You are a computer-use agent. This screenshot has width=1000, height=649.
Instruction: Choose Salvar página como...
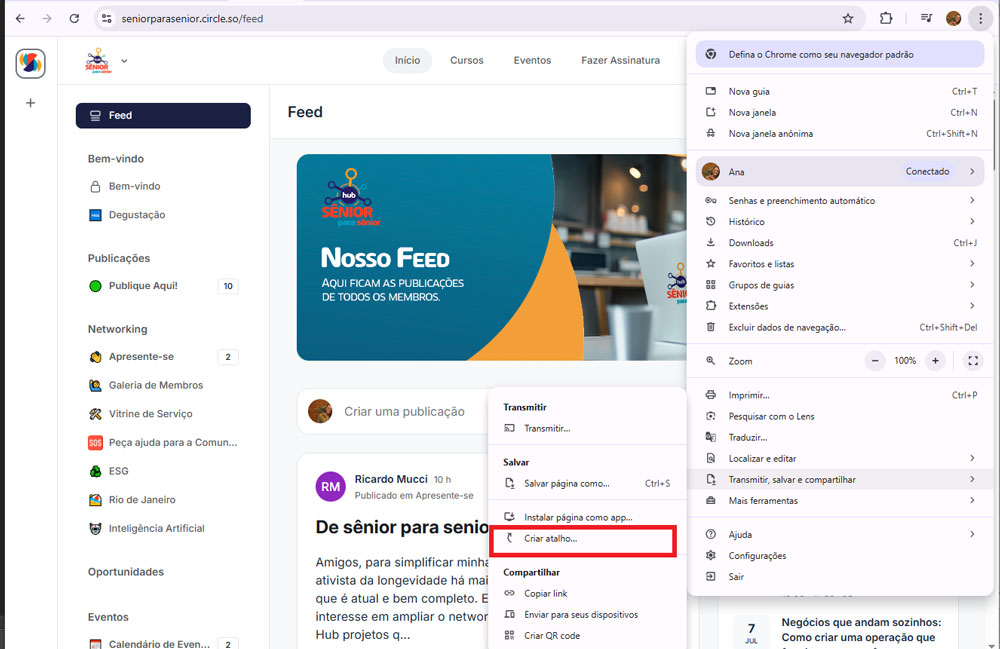tap(587, 483)
